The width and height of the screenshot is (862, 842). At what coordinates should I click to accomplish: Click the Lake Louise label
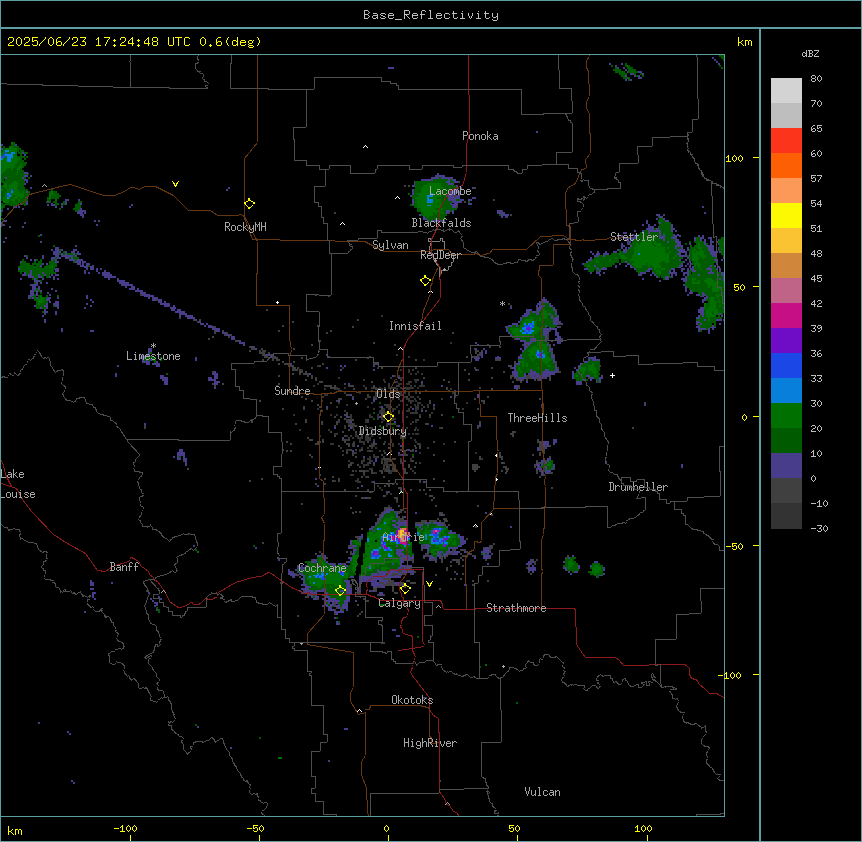point(18,484)
